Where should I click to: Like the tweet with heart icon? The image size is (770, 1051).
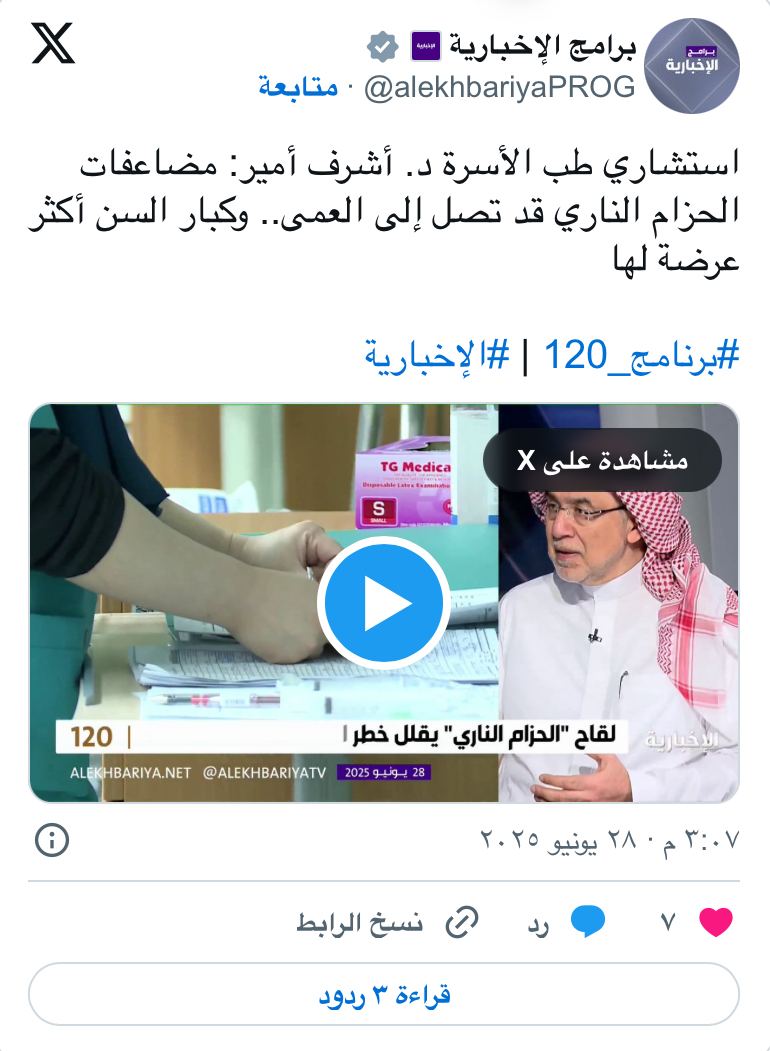[716, 922]
